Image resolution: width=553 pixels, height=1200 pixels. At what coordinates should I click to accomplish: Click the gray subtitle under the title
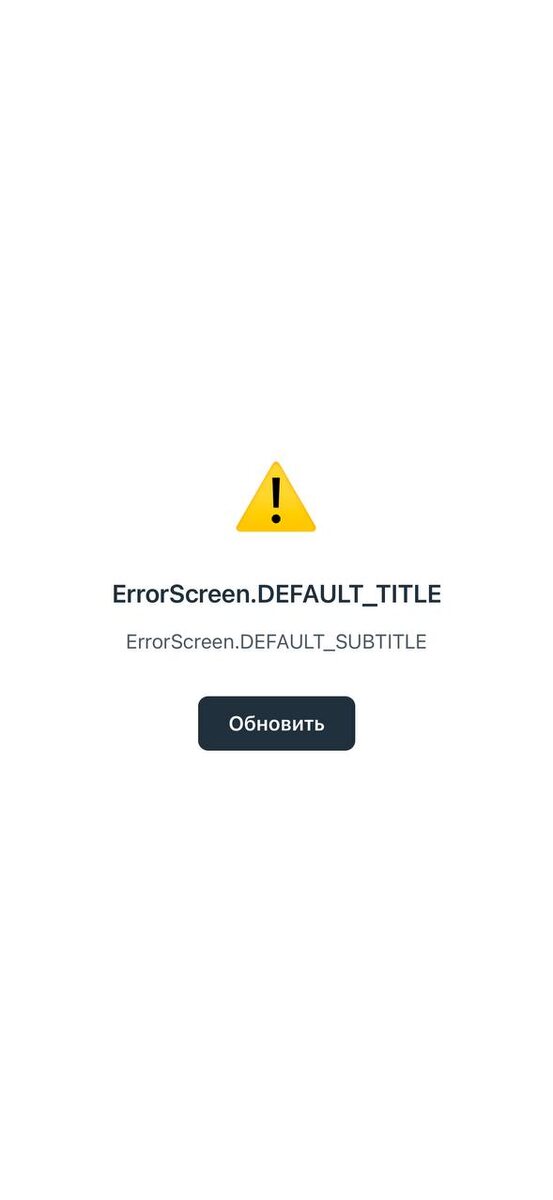[276, 642]
